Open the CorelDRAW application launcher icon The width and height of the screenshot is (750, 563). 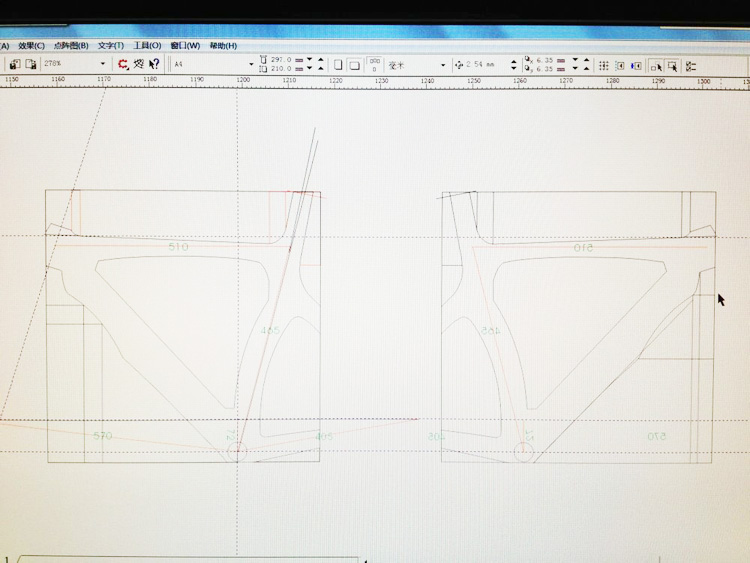(123, 64)
